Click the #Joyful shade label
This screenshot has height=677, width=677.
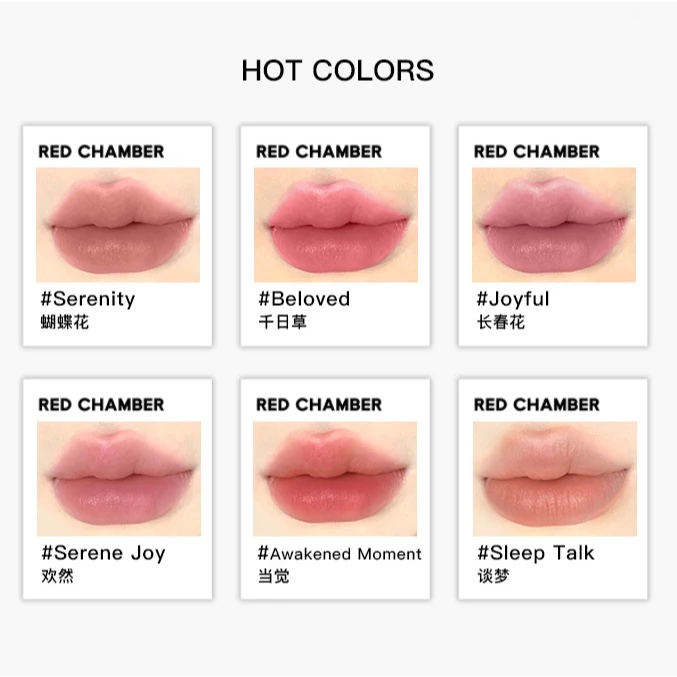click(512, 299)
